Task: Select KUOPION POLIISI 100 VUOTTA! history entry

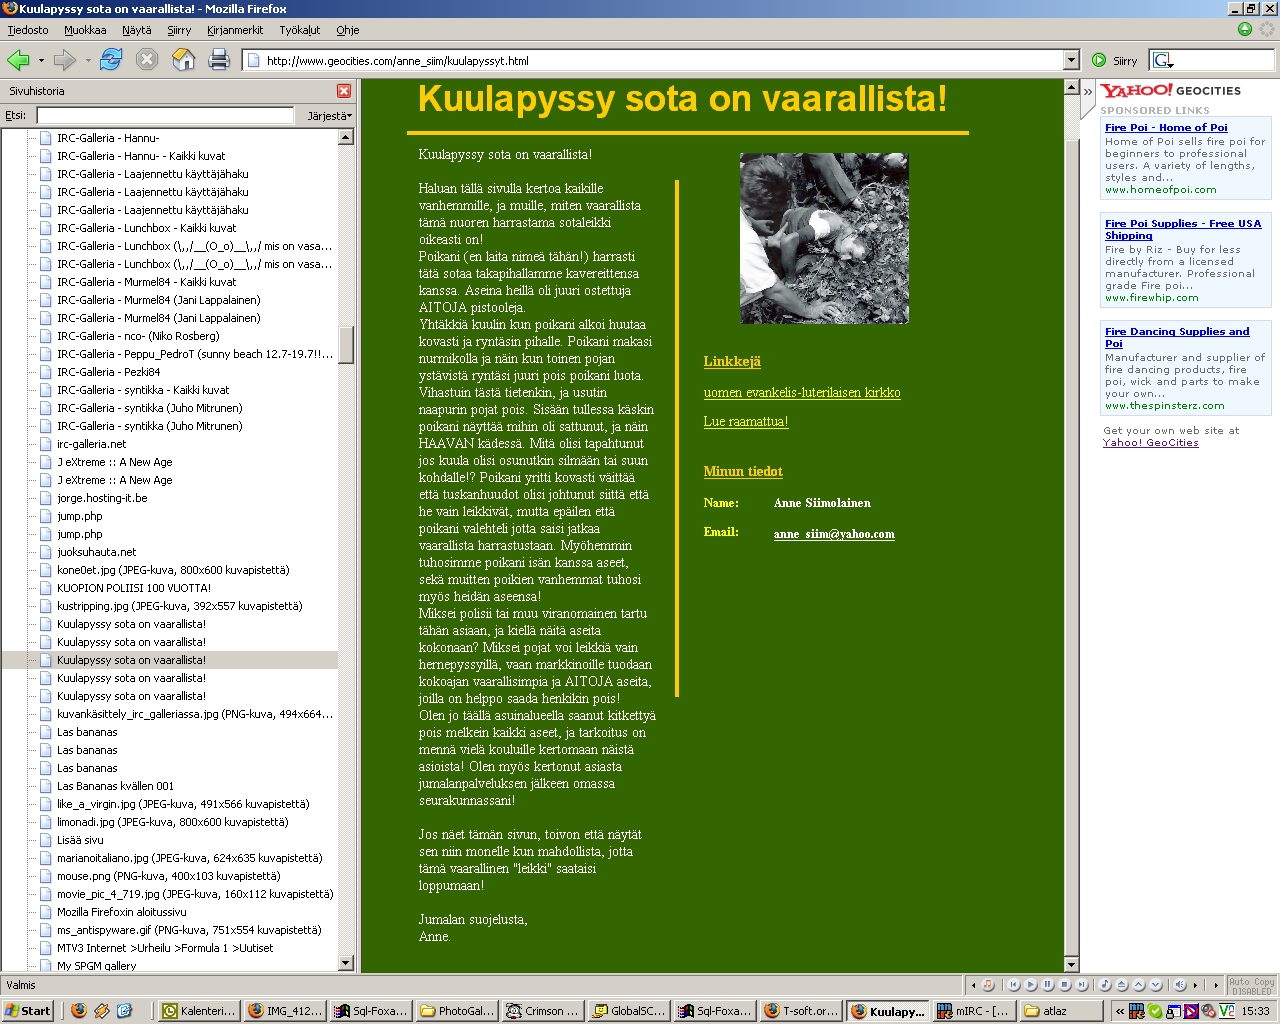Action: 134,588
